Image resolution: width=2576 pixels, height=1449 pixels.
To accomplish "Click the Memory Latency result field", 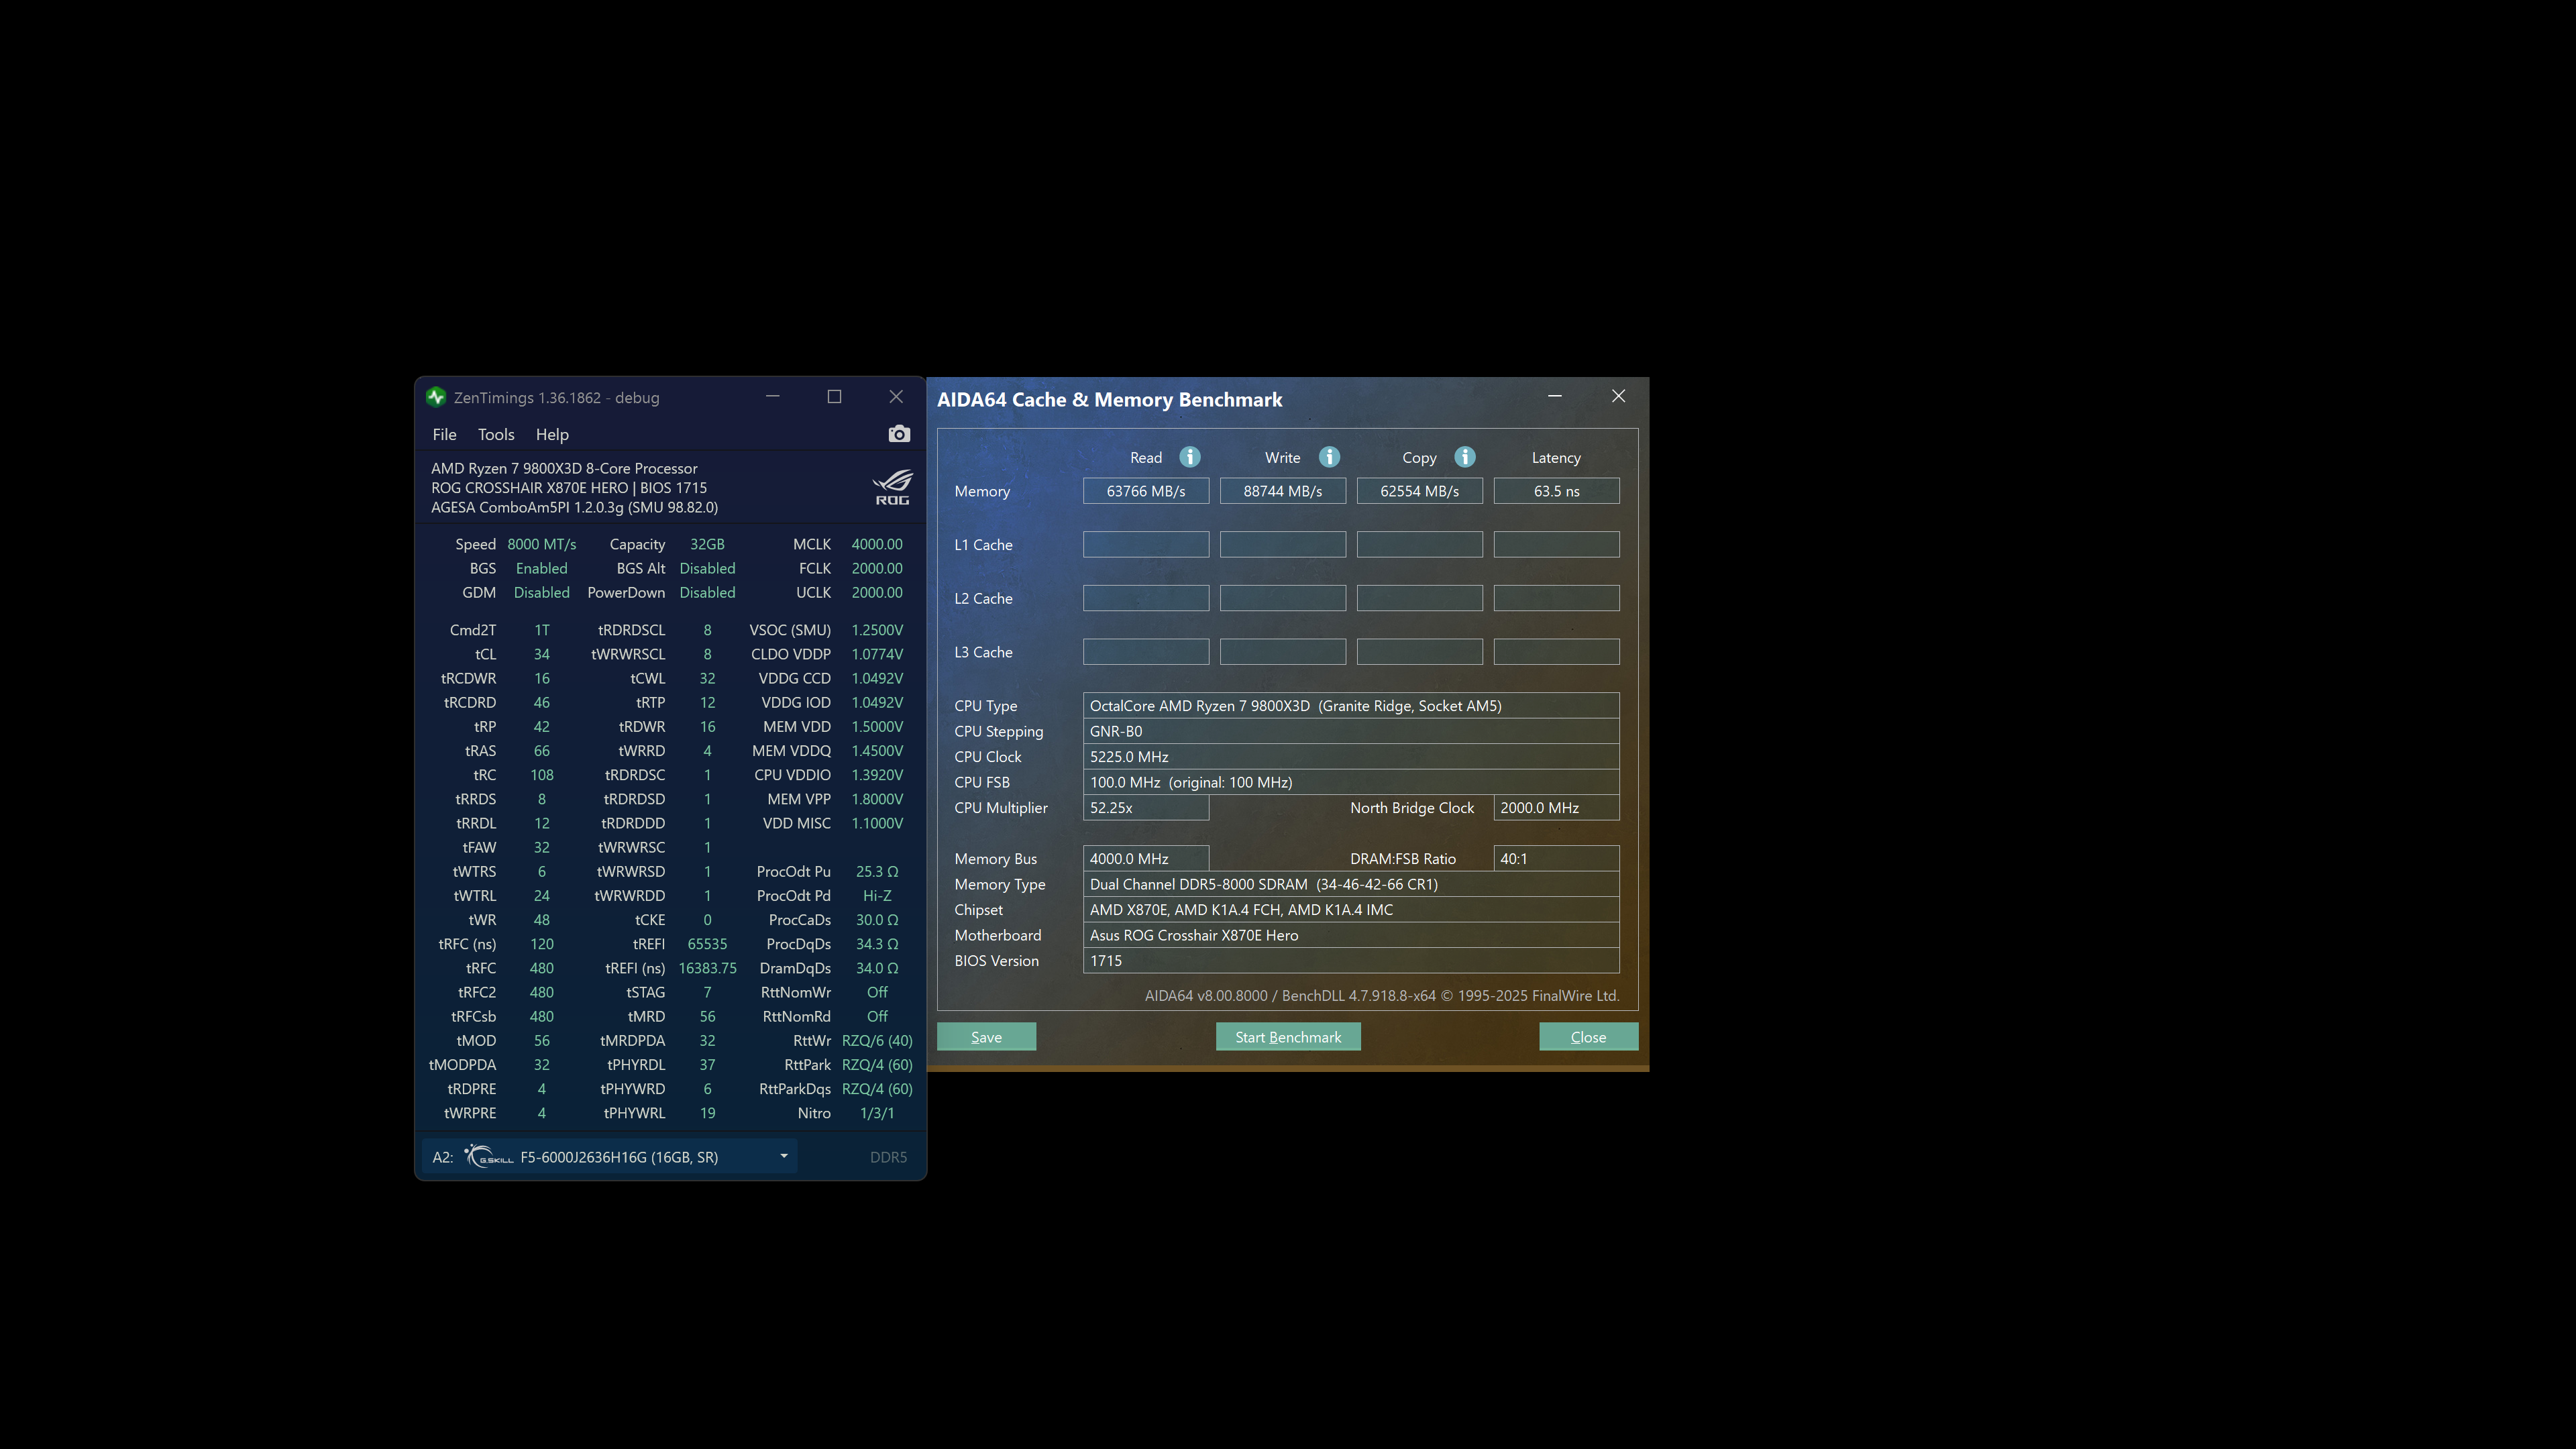I will (1555, 491).
